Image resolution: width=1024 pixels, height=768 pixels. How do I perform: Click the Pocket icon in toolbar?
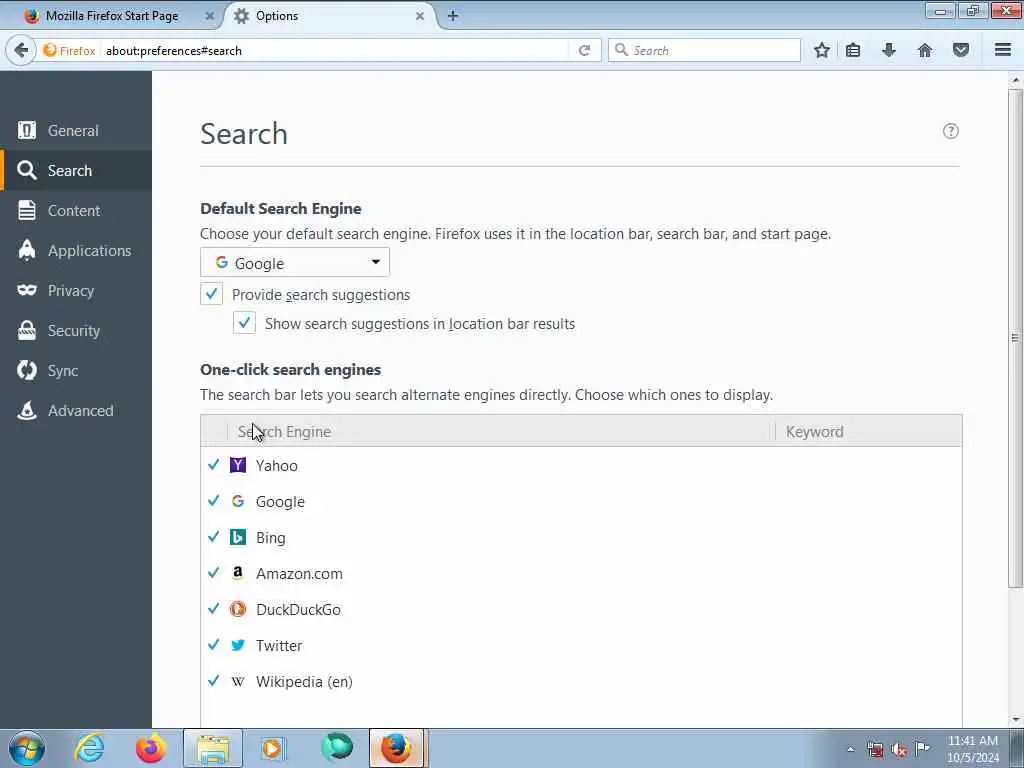coord(961,50)
